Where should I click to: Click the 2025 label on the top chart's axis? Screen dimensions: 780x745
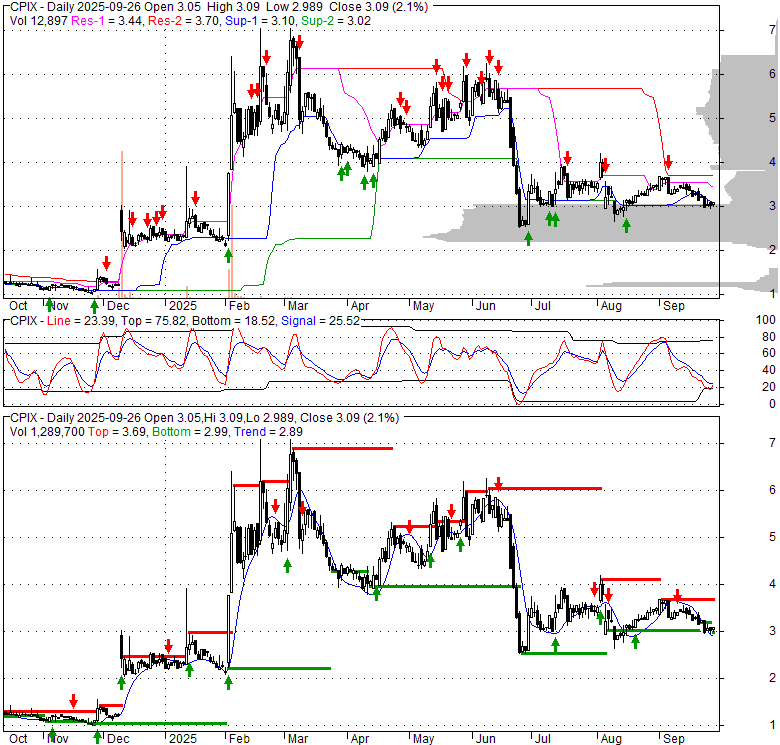[183, 306]
